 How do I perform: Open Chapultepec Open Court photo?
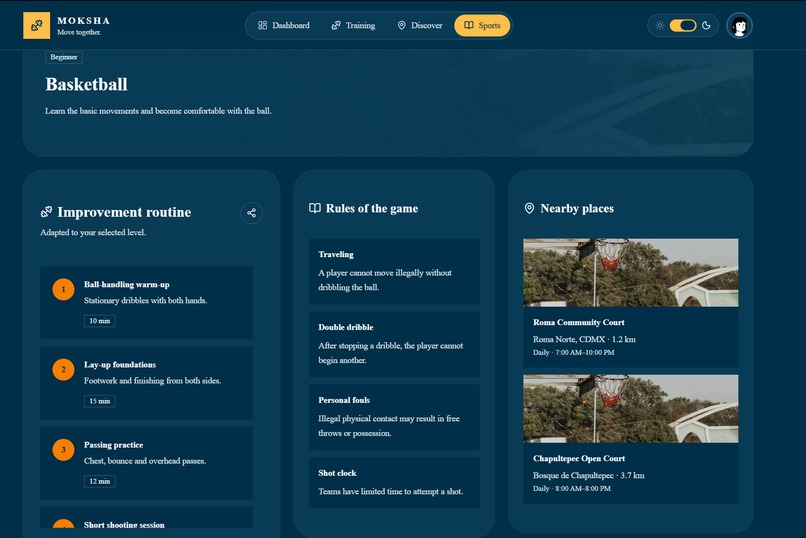(631, 409)
